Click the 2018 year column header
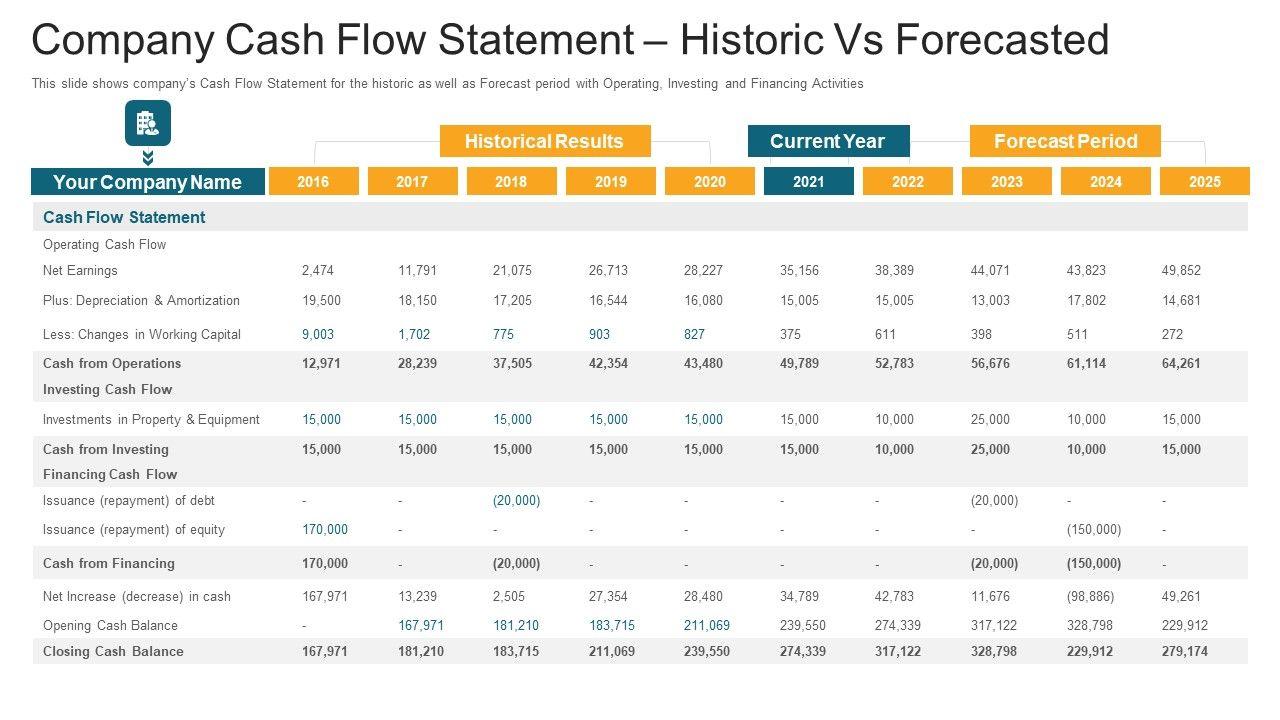This screenshot has height=720, width=1280. coord(511,181)
